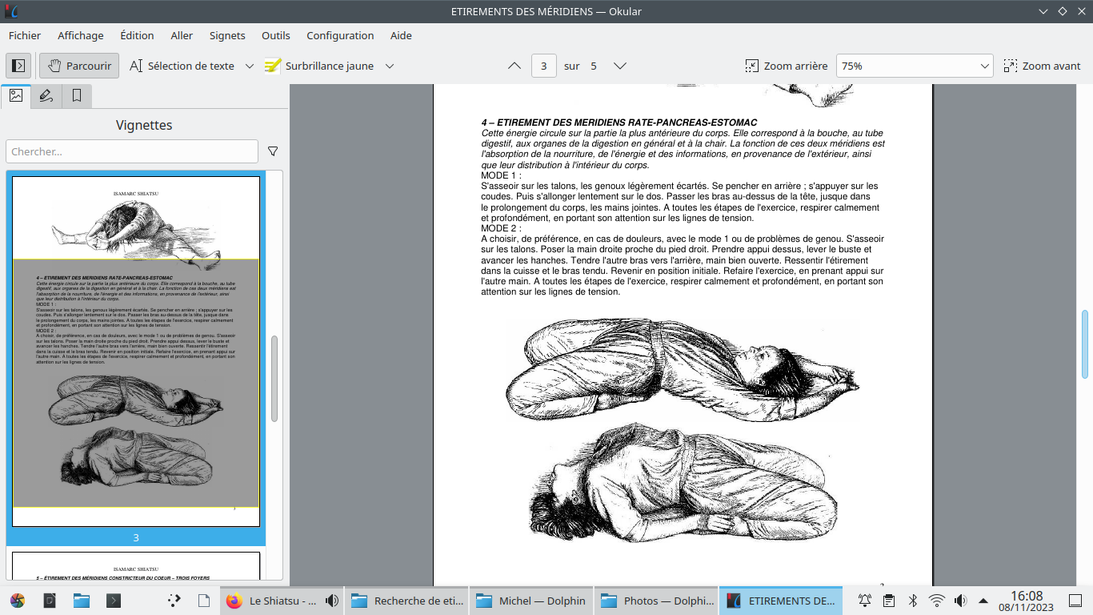Expand Surbrillance jaune dropdown arrow
Screen dimensions: 1093x615
click(x=390, y=66)
